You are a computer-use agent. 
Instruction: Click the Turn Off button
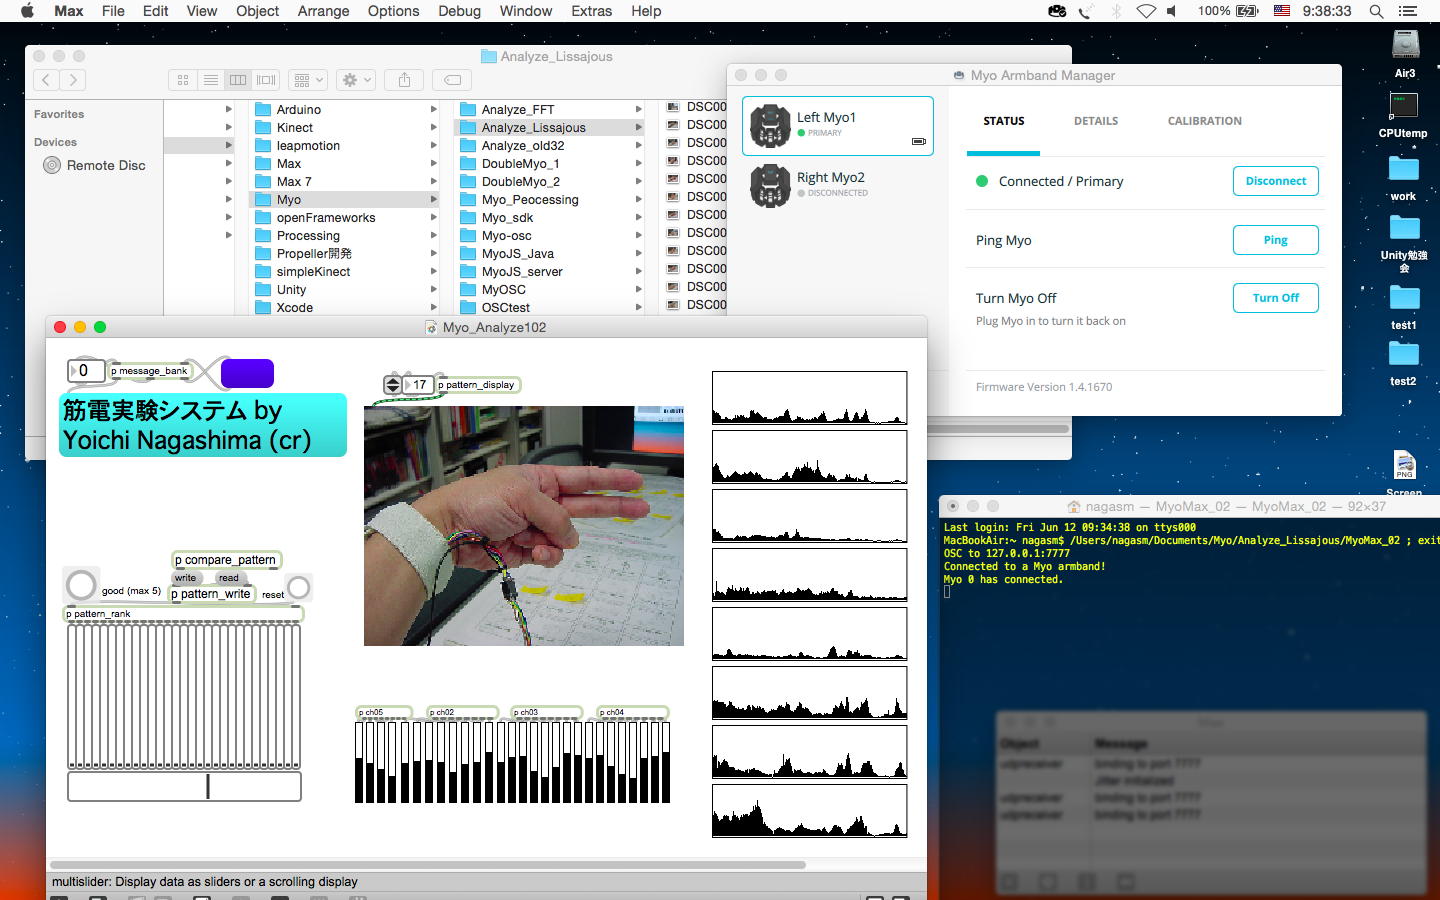click(x=1275, y=298)
